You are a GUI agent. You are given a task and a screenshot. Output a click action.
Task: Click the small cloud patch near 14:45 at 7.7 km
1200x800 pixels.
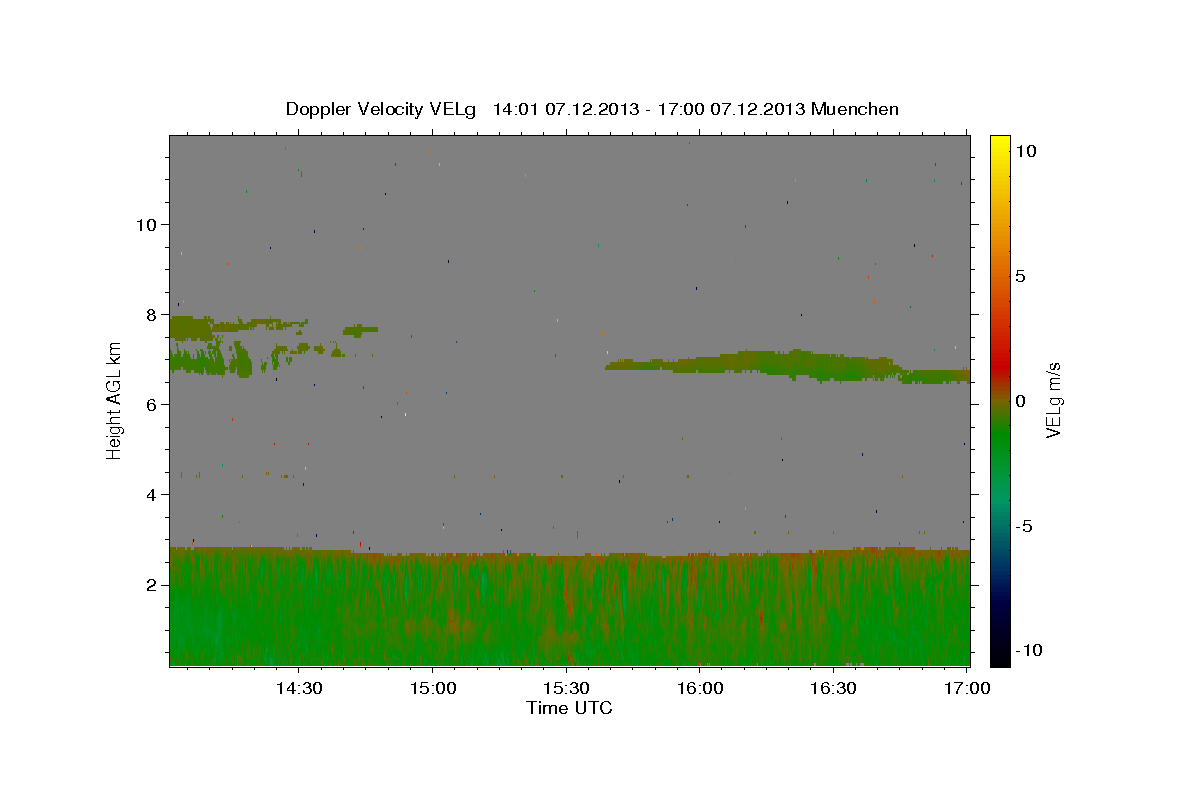pos(360,329)
